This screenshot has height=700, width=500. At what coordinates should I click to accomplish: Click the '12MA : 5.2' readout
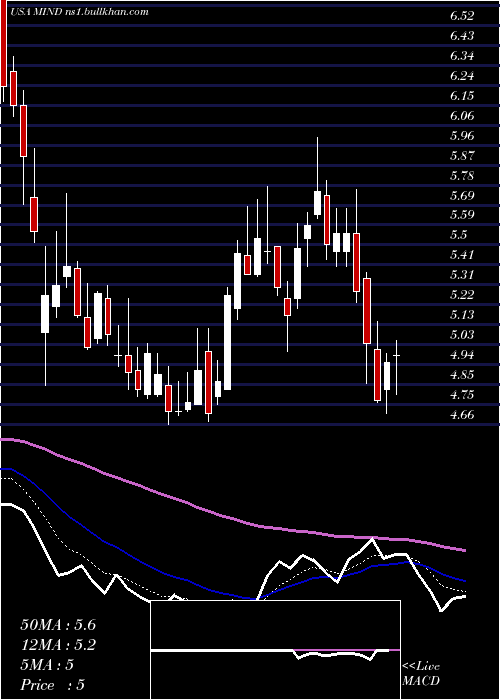point(58,645)
